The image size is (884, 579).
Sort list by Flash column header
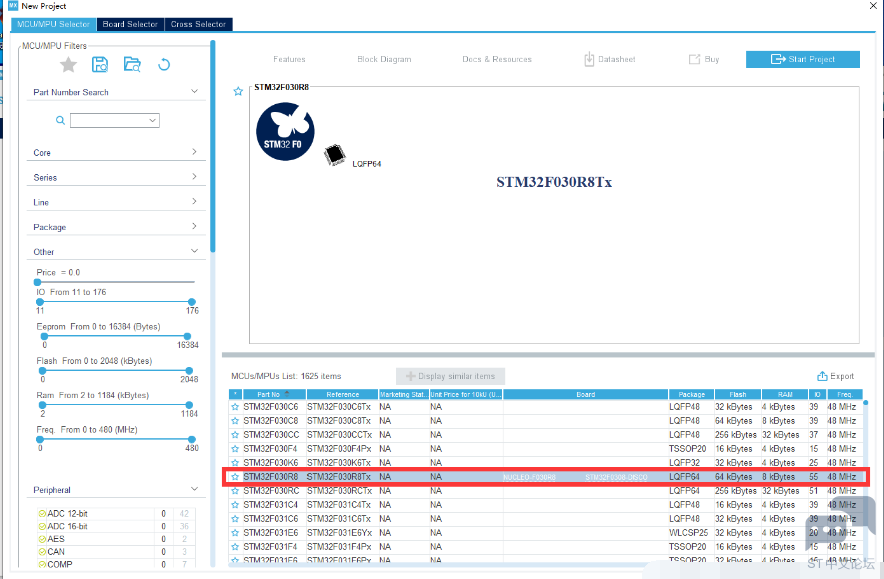(737, 394)
